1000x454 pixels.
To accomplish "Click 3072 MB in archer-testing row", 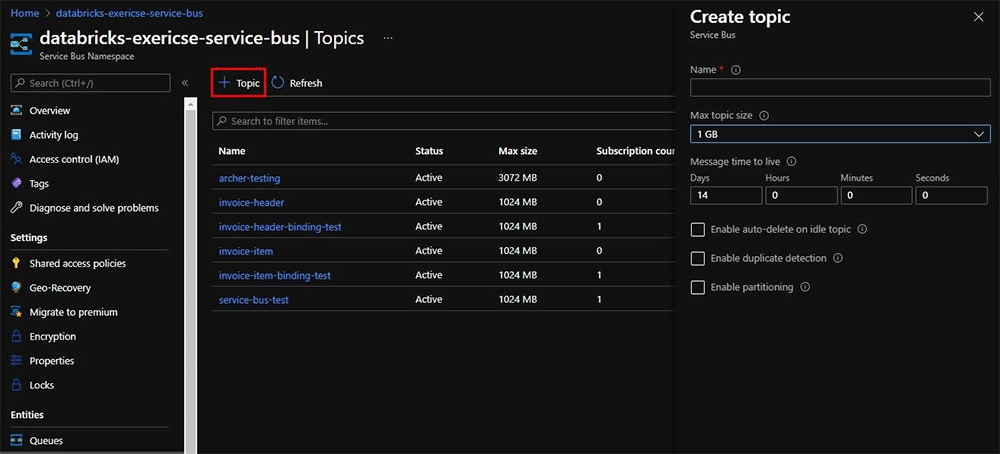I will point(518,178).
